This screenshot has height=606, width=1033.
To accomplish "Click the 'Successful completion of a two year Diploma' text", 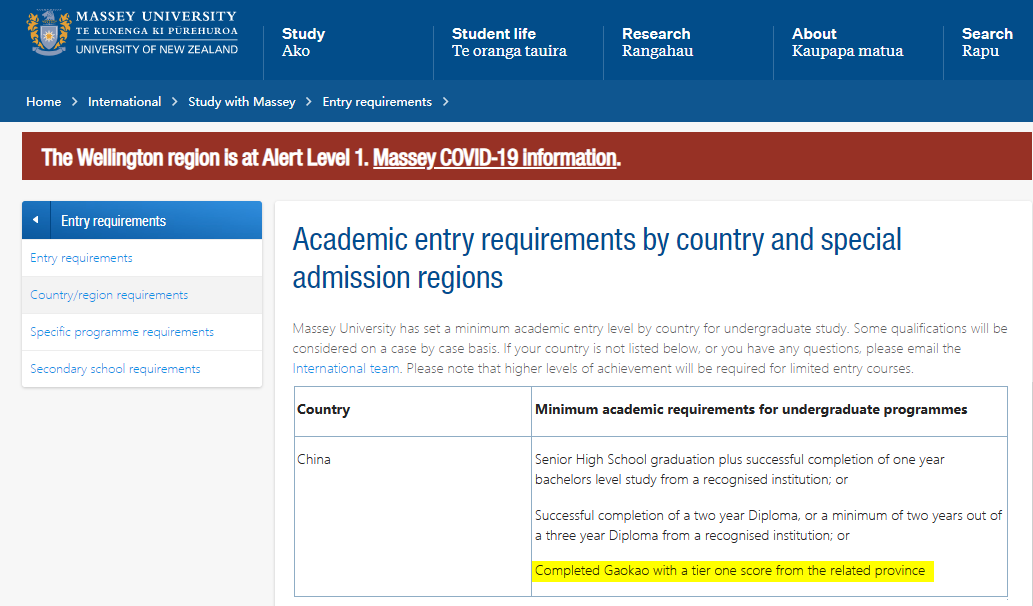I will (x=768, y=525).
